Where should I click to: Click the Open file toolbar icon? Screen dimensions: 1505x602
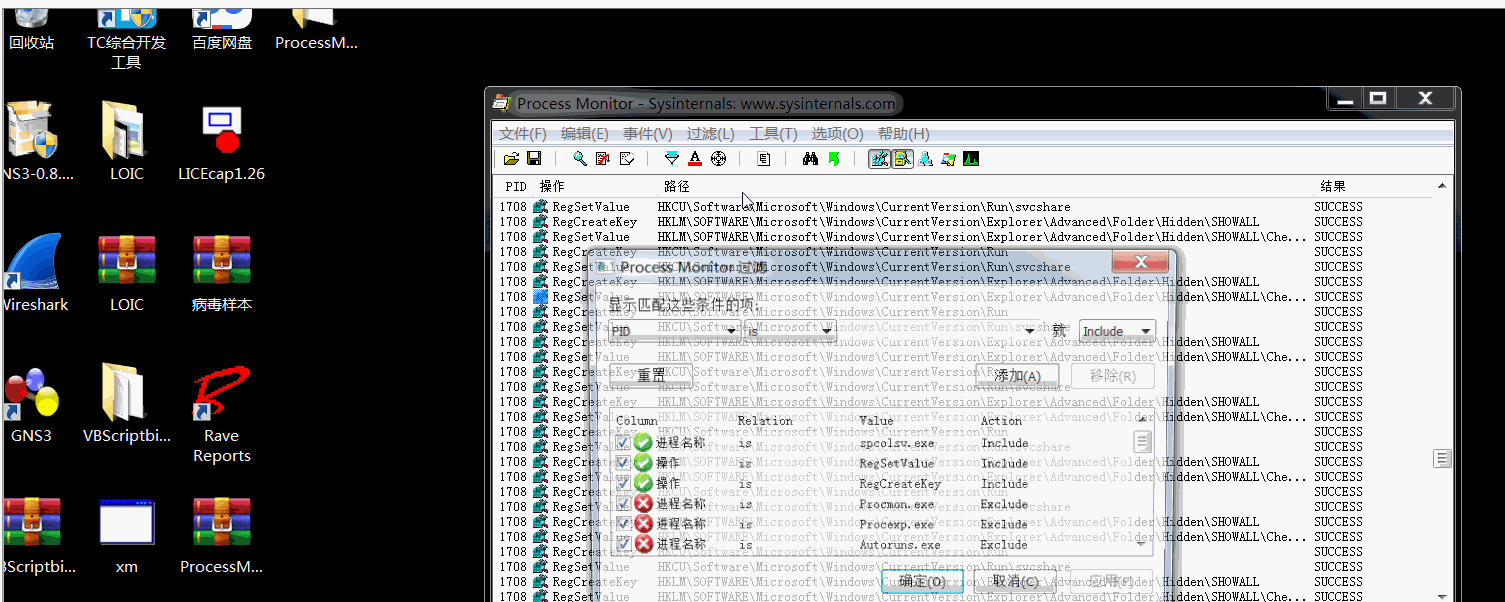tap(512, 158)
